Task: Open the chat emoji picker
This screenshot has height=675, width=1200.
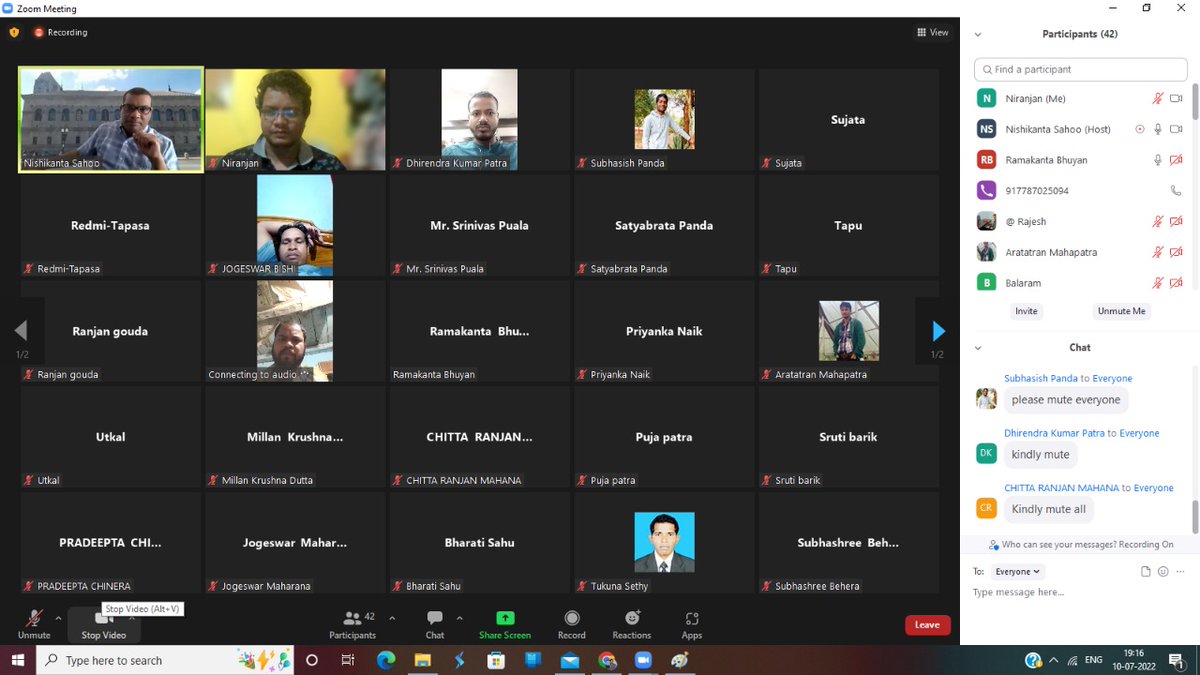Action: tap(1163, 572)
